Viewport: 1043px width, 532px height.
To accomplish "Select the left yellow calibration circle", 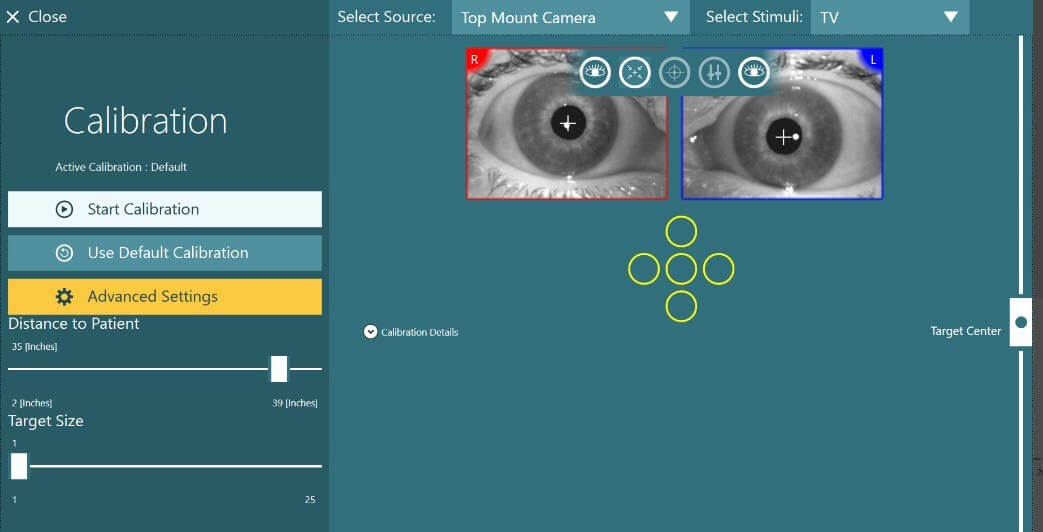I will tap(644, 269).
